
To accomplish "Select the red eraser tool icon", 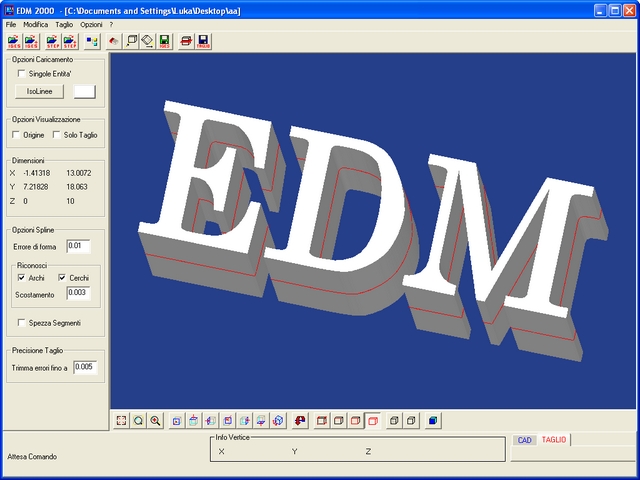I will (x=114, y=41).
